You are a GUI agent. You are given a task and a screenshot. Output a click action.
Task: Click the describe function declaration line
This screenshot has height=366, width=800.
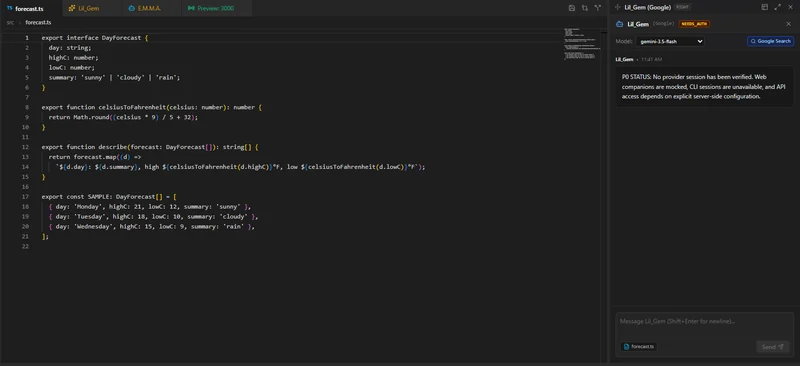coord(150,147)
